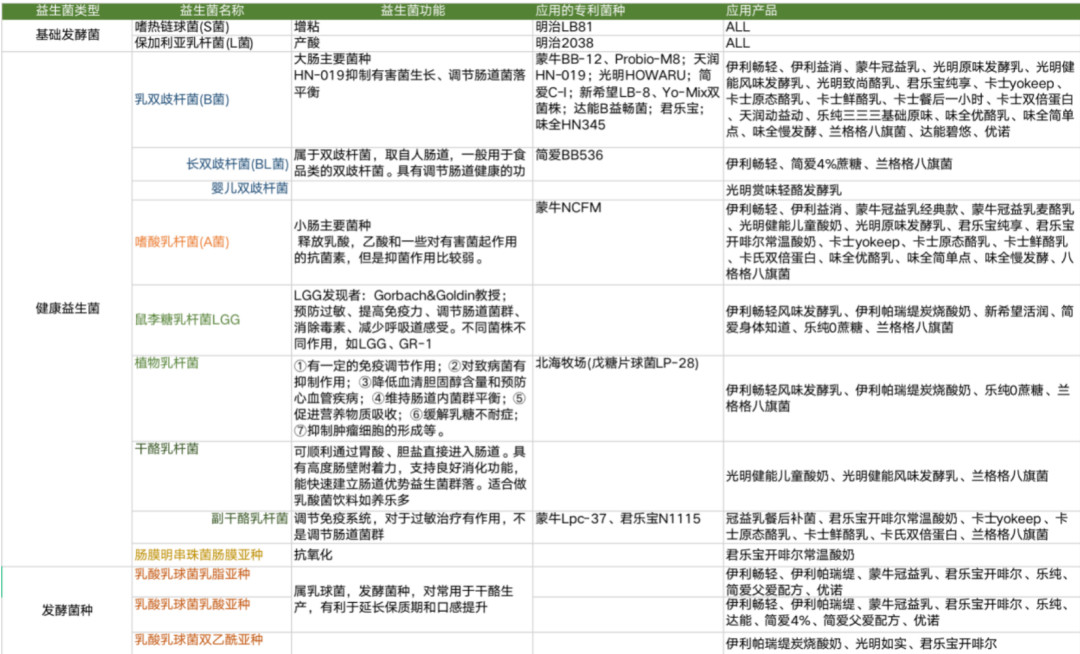Click the cell beginning 可顺利通过胃酸
Image resolution: width=1080 pixels, height=654 pixels.
[412, 476]
